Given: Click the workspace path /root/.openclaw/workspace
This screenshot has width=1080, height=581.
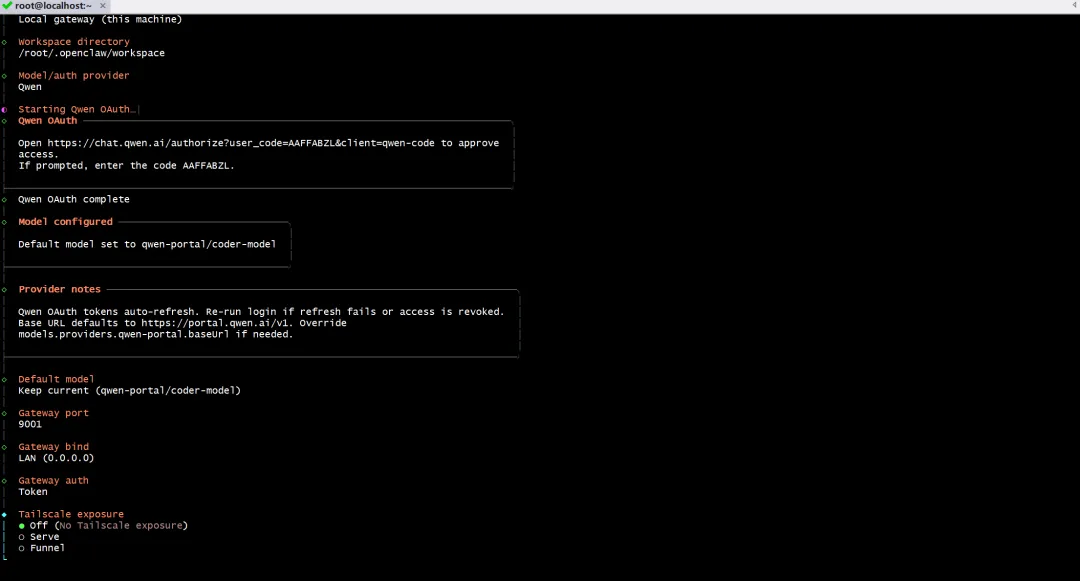Looking at the screenshot, I should point(92,53).
